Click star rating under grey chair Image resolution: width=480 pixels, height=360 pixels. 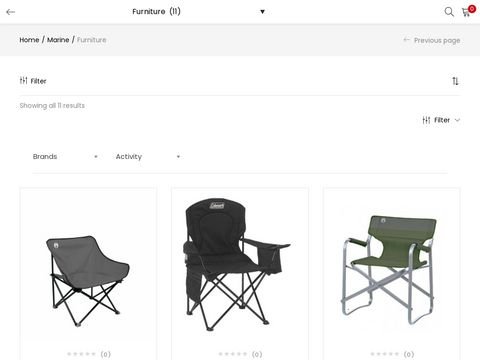81,354
